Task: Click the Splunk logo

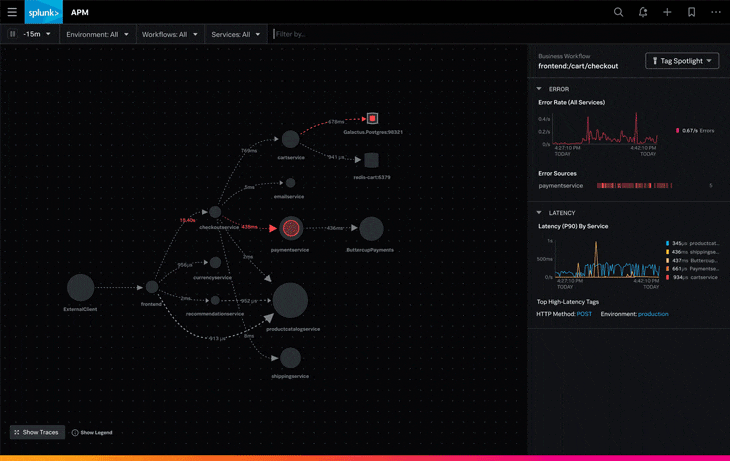Action: [44, 12]
